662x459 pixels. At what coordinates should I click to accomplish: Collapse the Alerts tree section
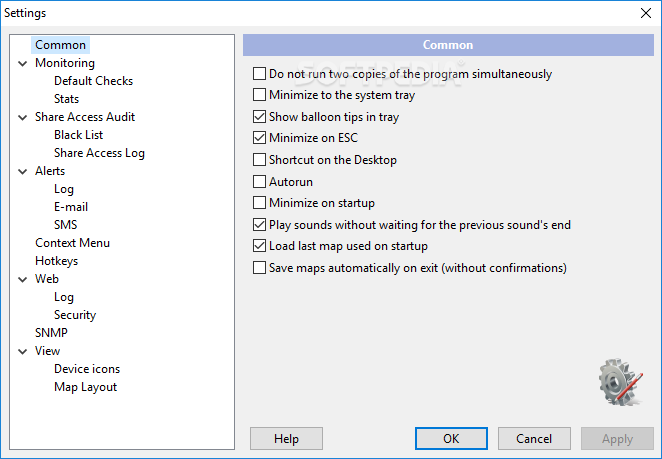tap(22, 171)
